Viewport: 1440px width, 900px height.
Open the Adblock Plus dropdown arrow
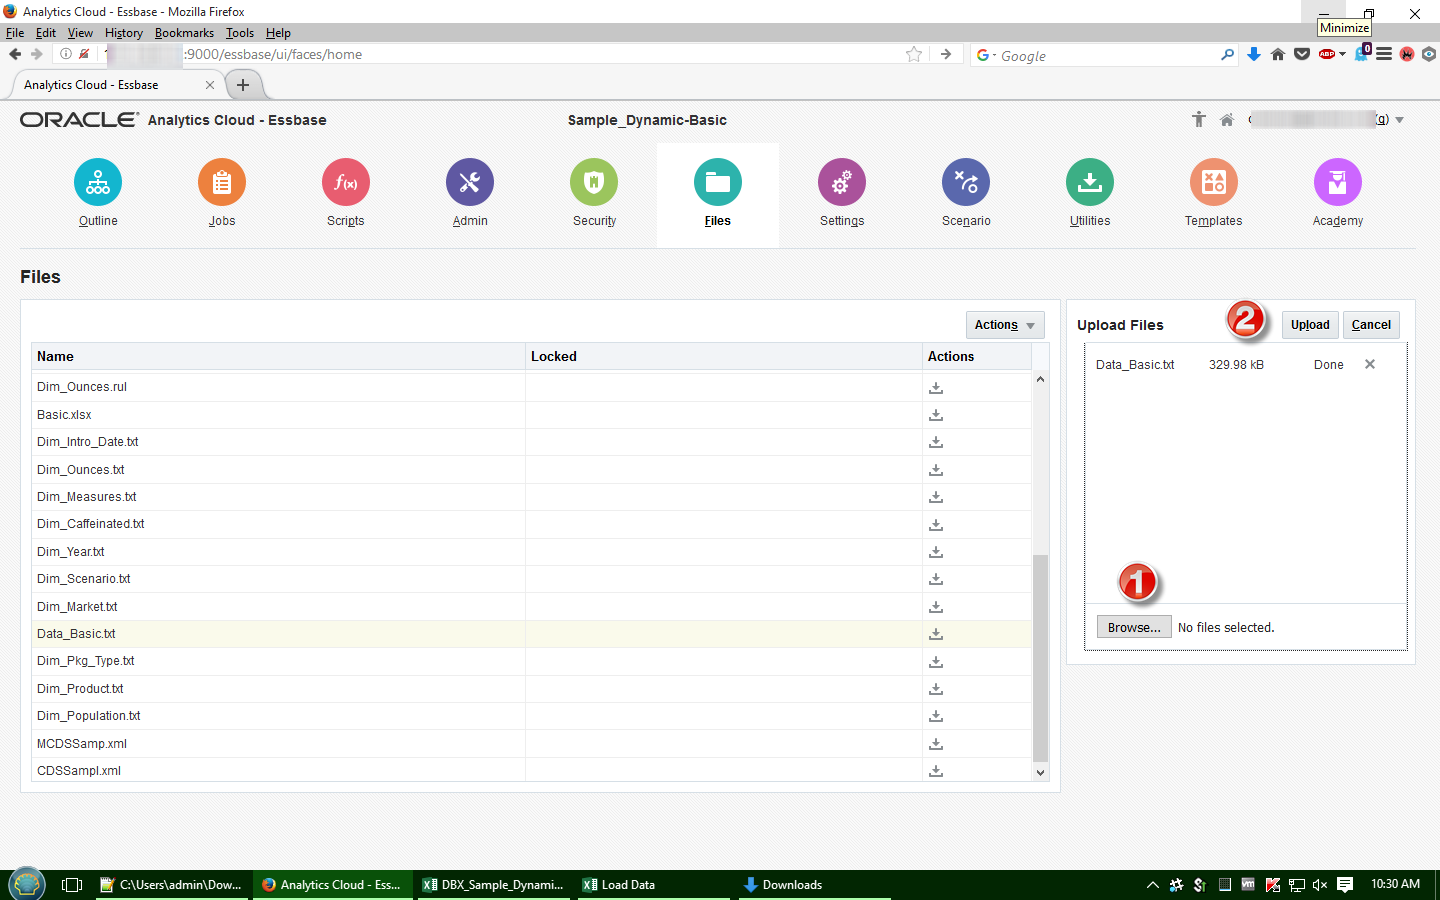pos(1342,54)
